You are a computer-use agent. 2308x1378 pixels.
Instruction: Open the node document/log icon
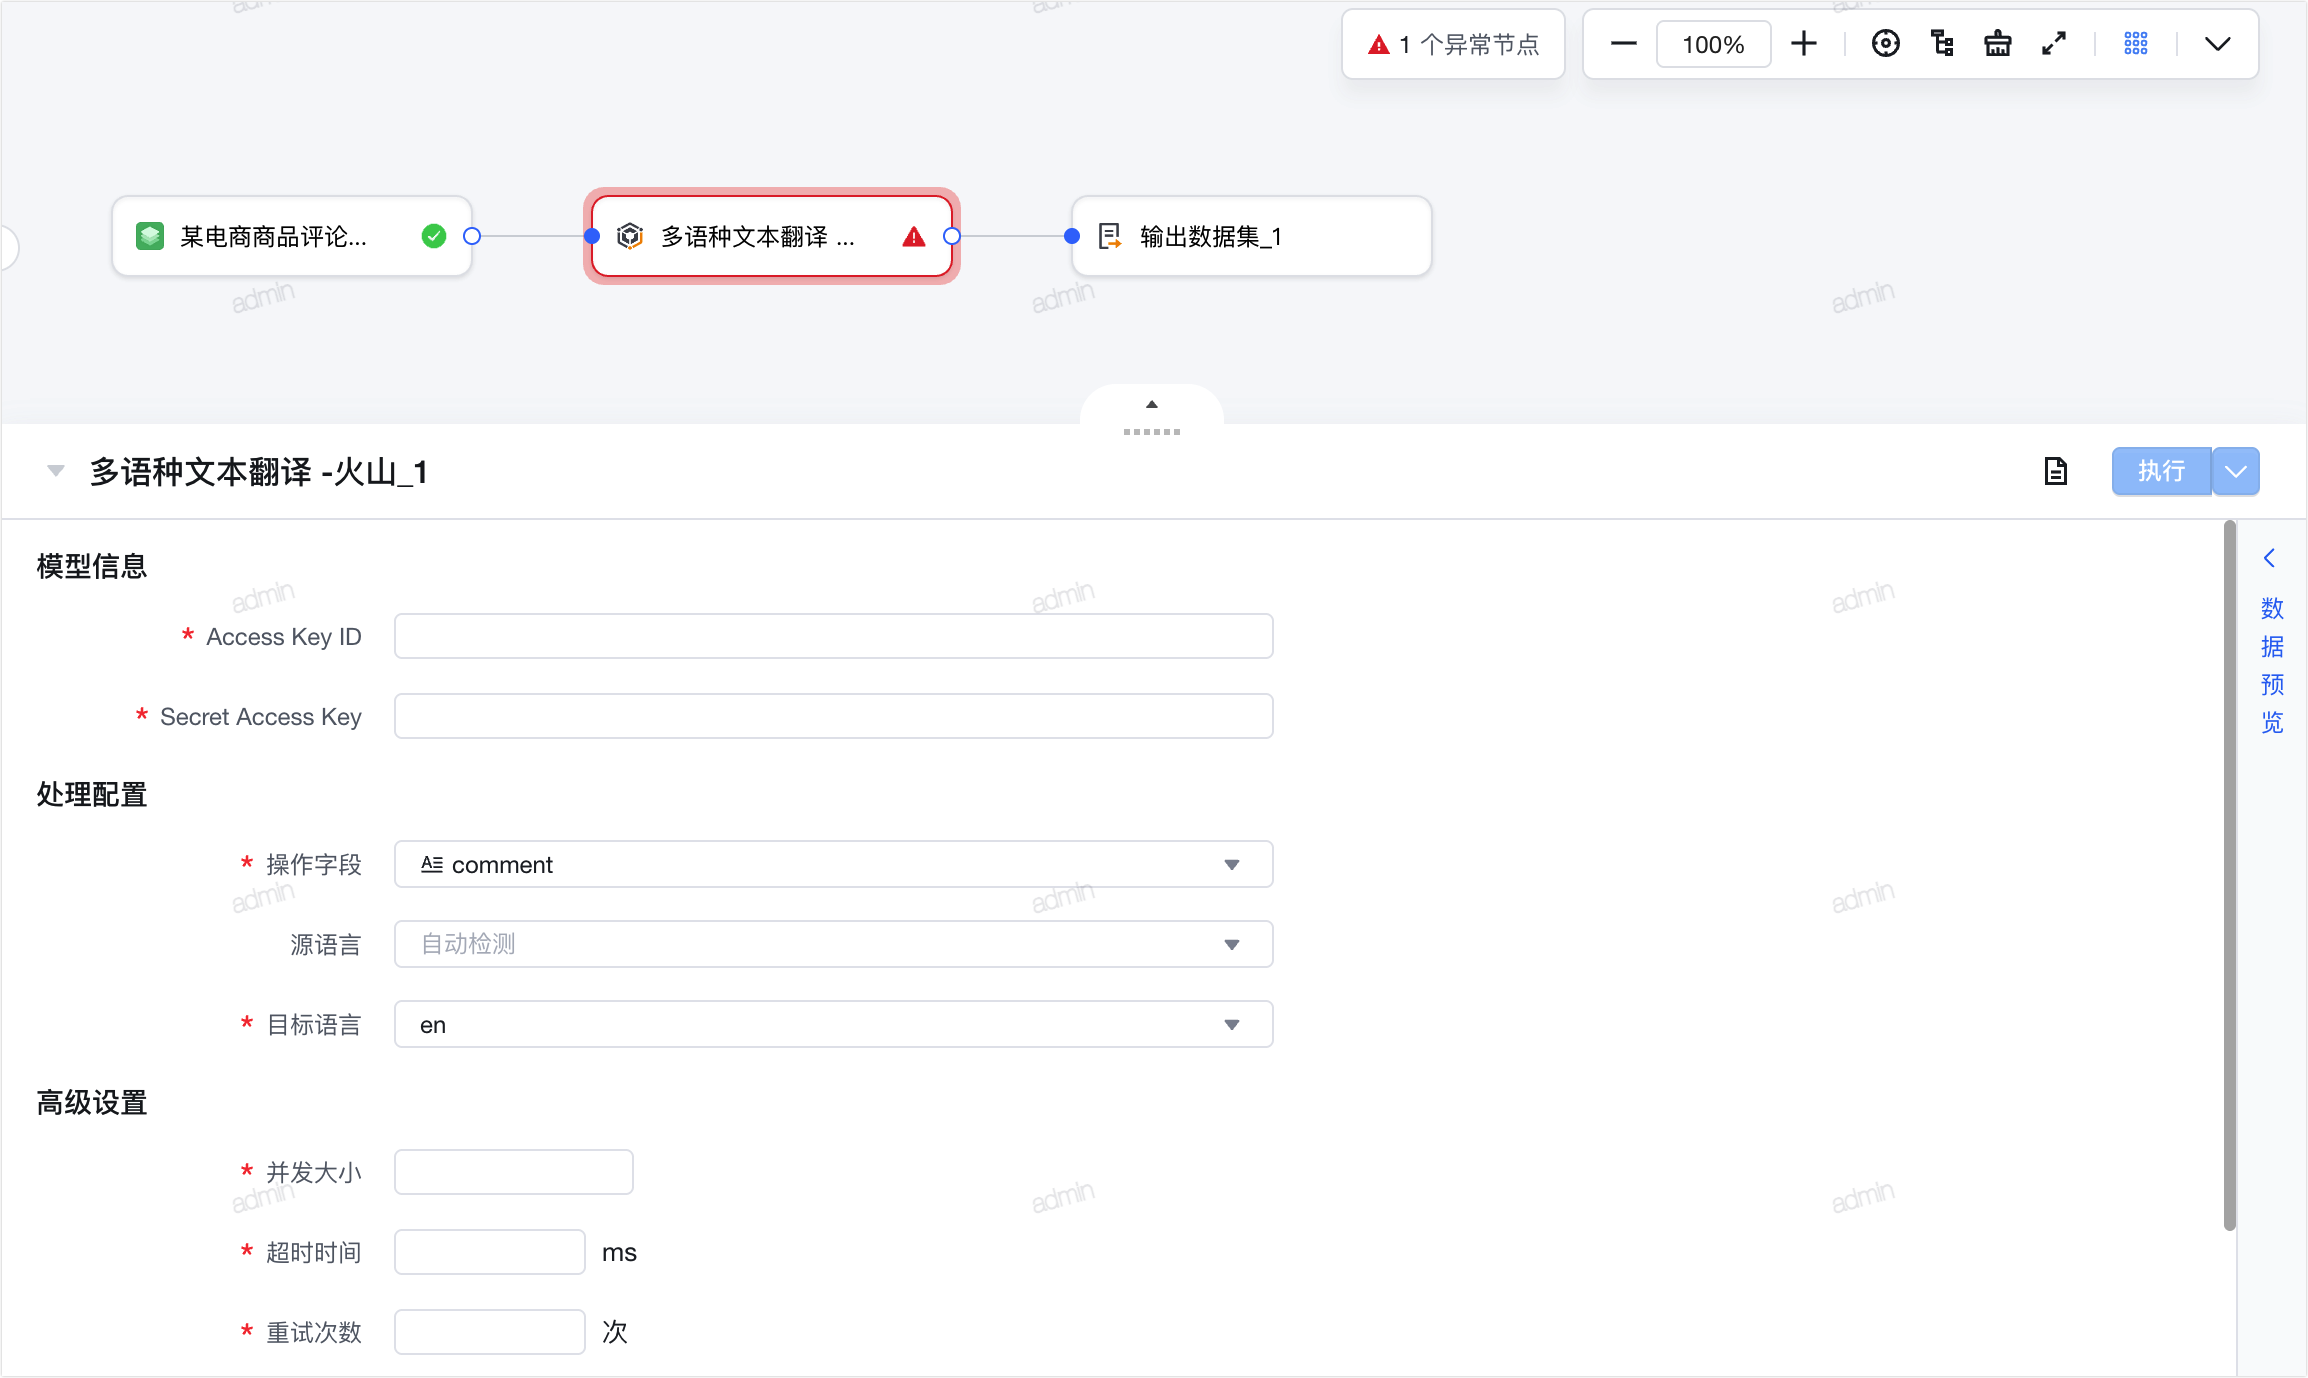(x=2056, y=471)
